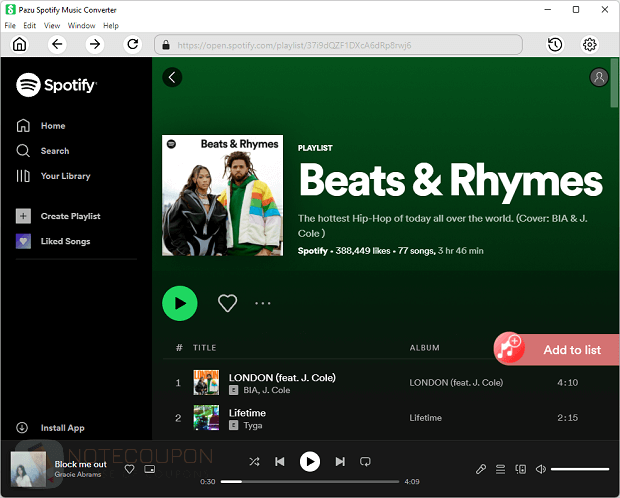Click the TITLE column header
The height and width of the screenshot is (498, 620).
[x=204, y=348]
